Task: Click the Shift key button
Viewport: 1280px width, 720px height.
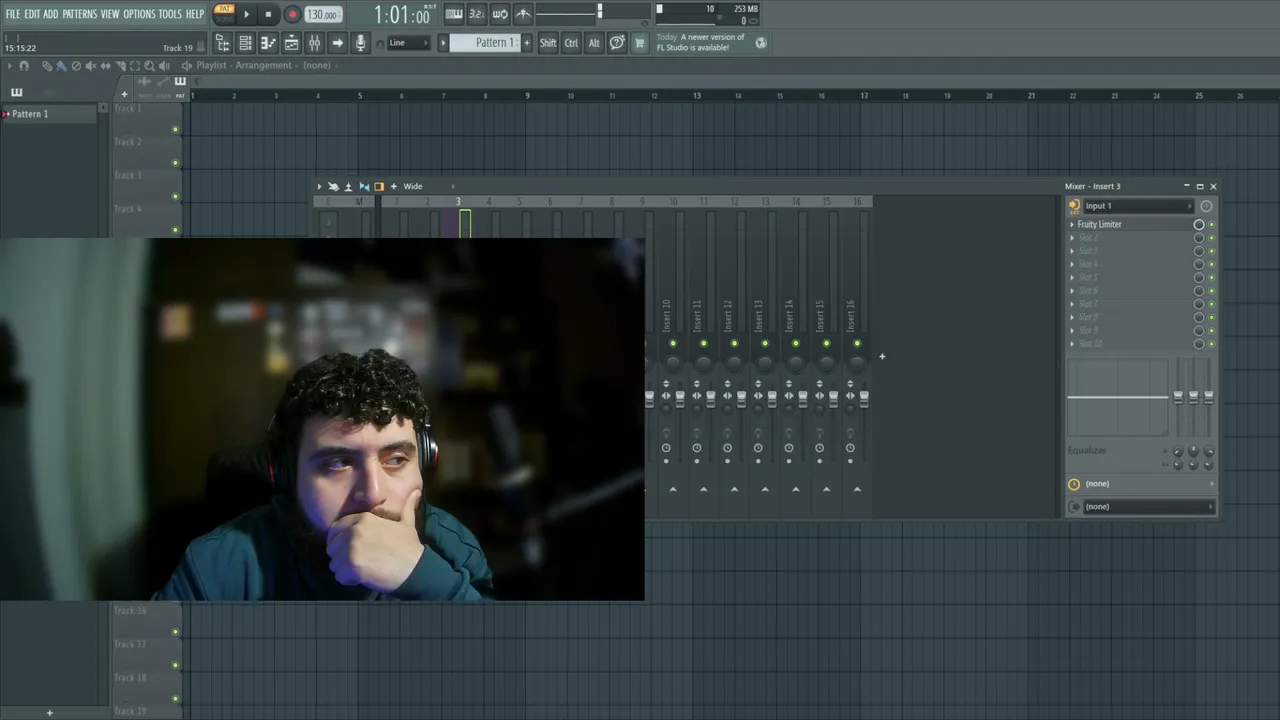Action: point(548,43)
